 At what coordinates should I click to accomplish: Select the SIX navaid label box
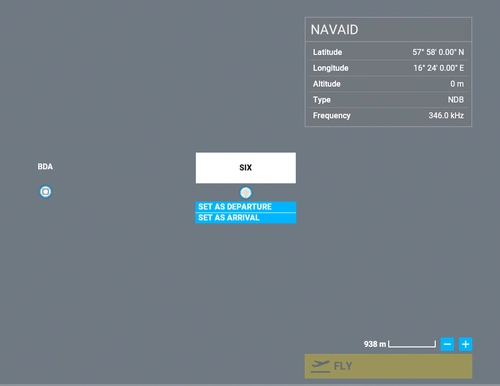[x=246, y=168]
